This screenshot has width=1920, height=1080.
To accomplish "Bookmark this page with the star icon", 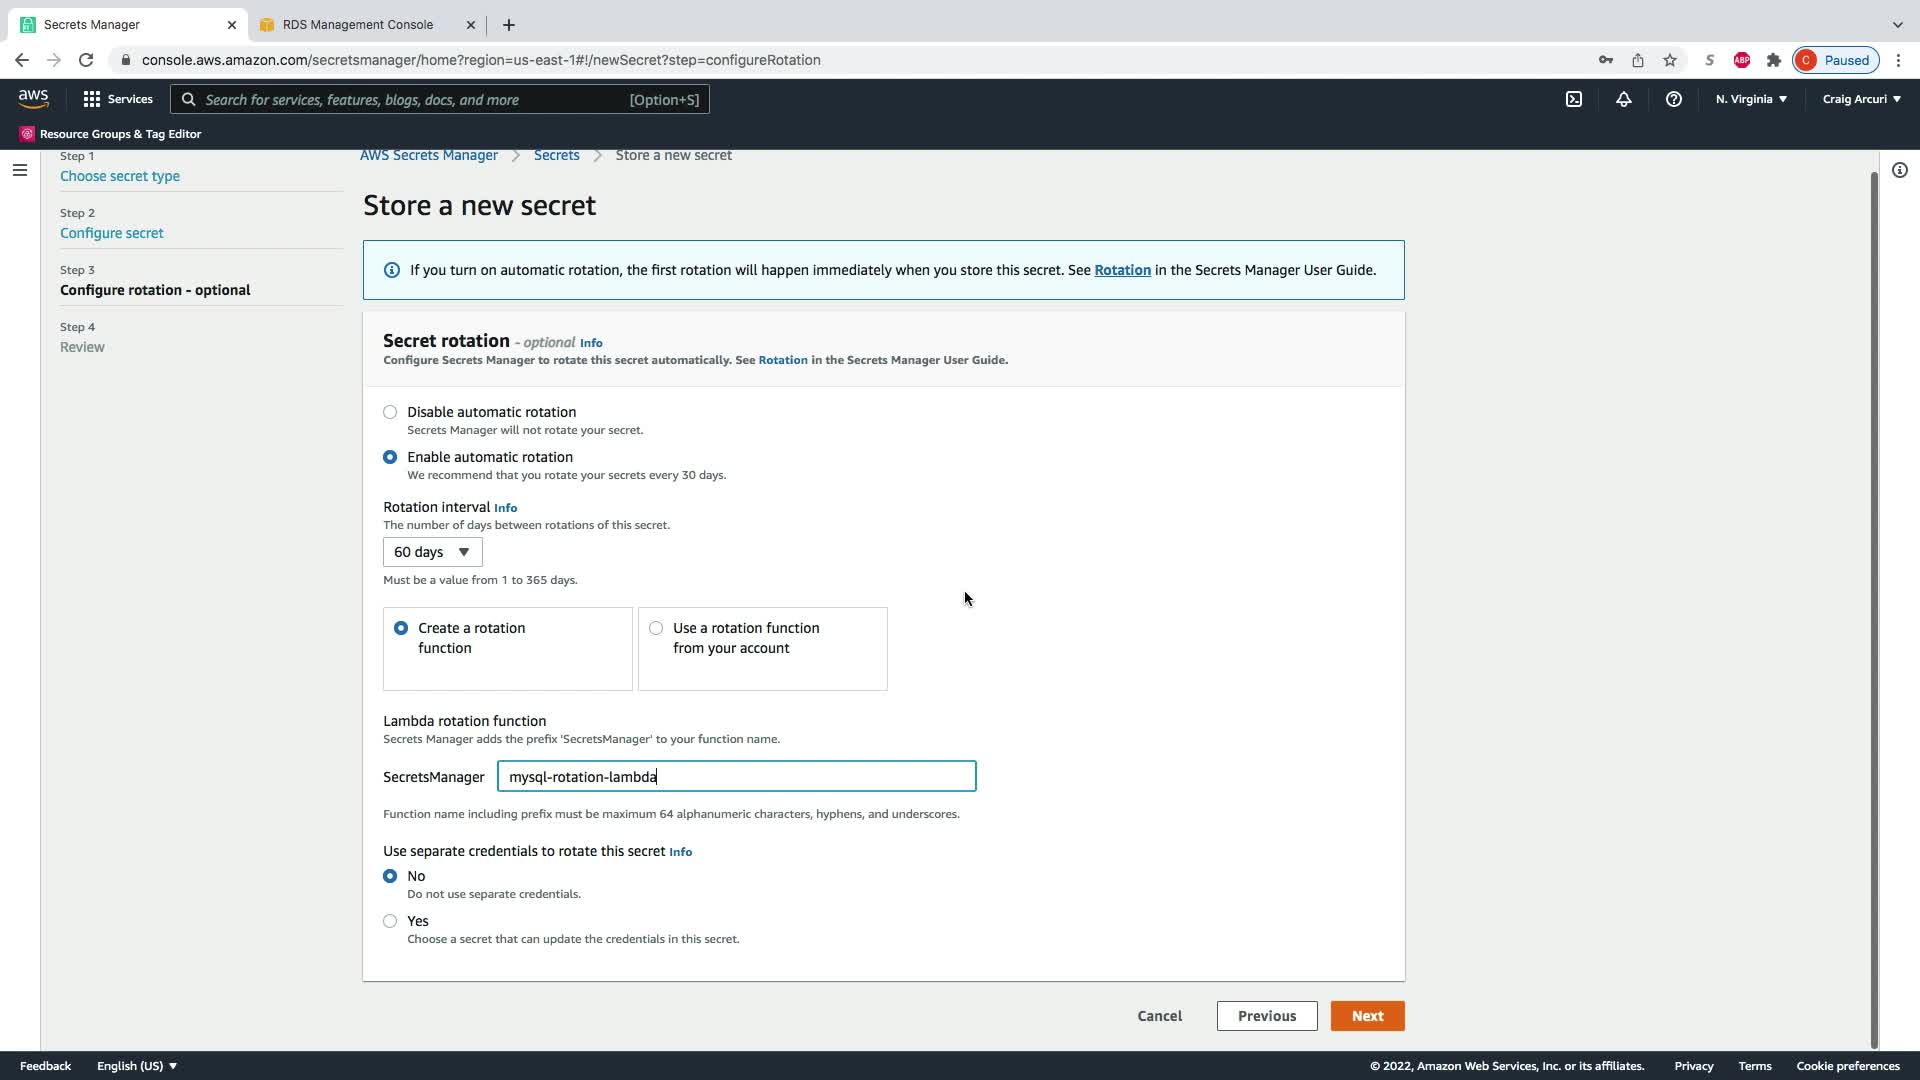I will (x=1670, y=60).
